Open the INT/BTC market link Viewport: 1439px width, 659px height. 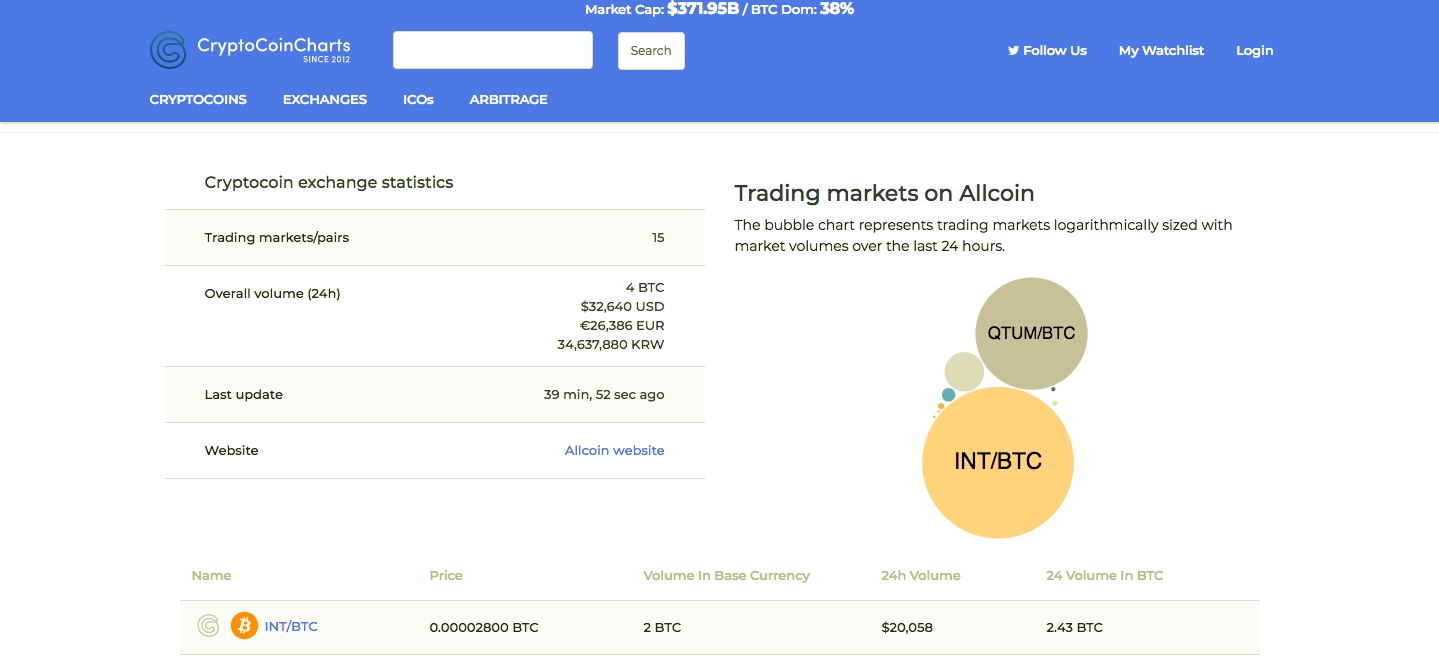coord(291,626)
